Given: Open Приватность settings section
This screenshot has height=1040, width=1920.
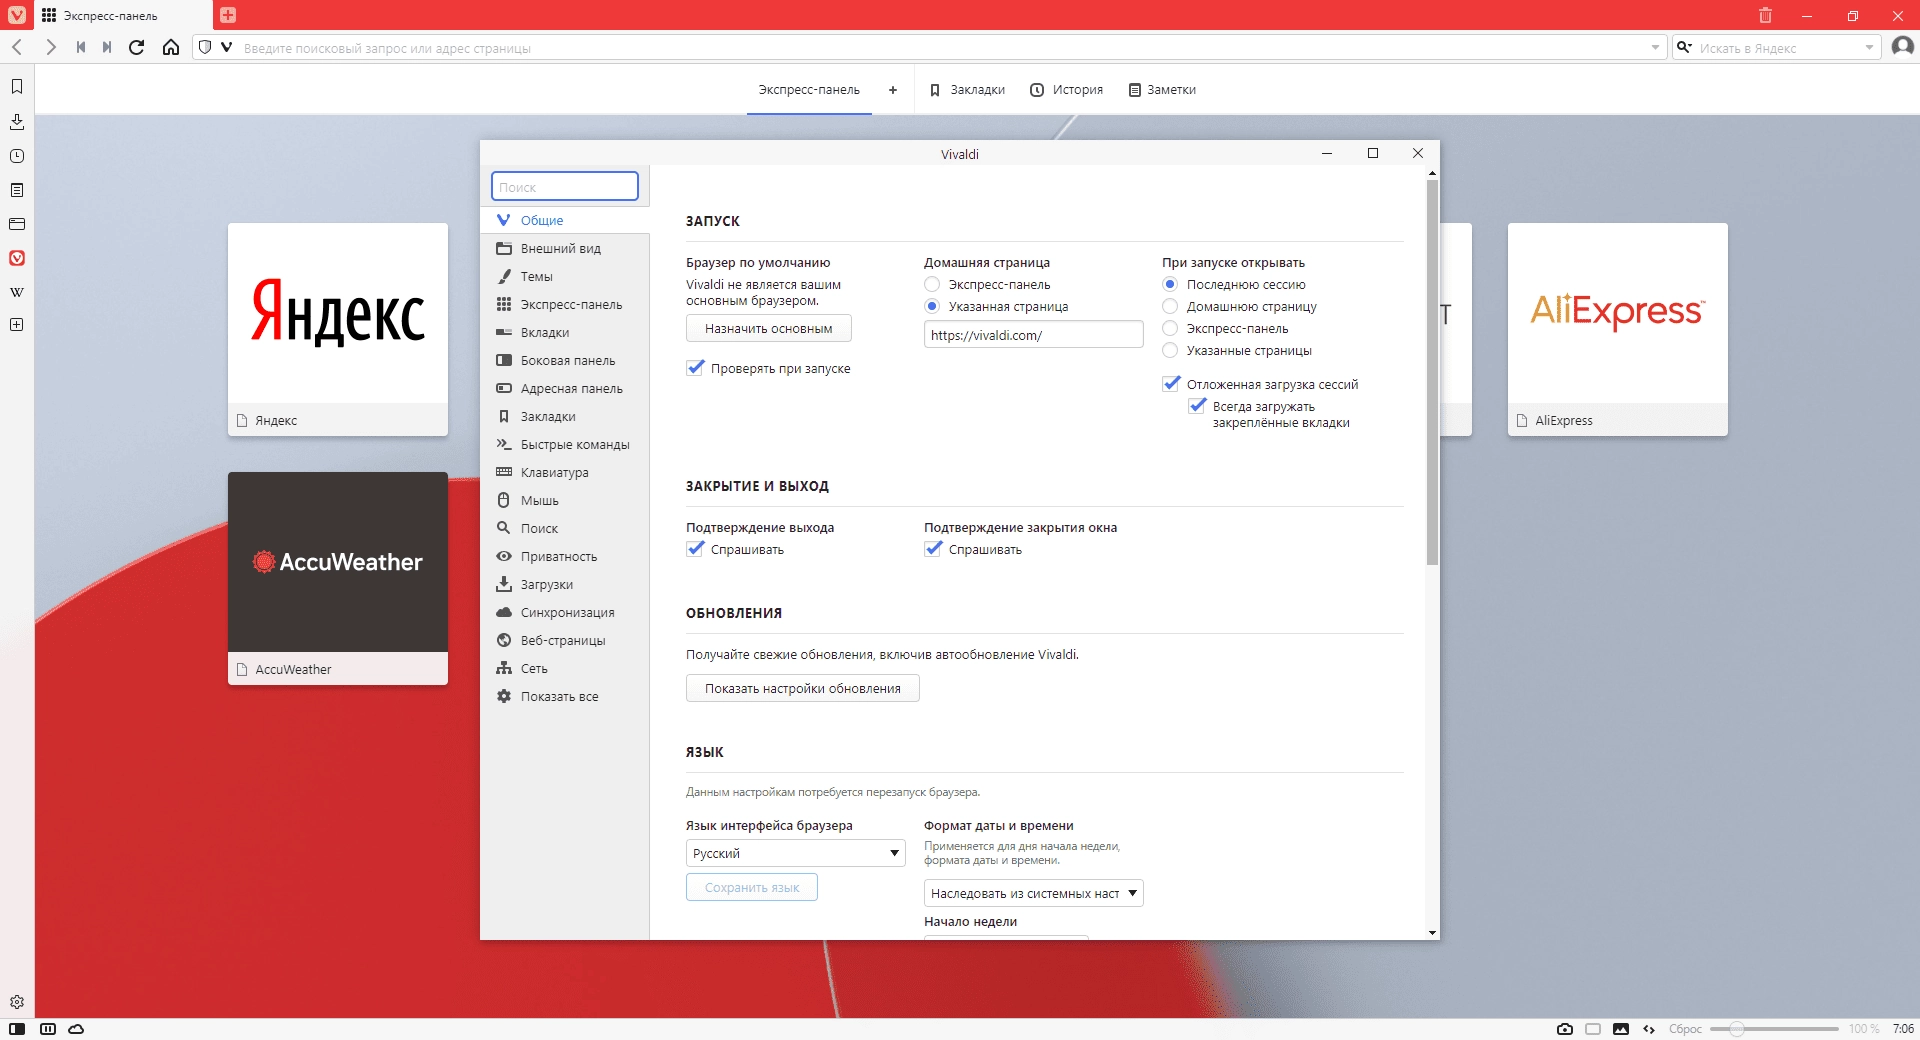Looking at the screenshot, I should [x=565, y=556].
